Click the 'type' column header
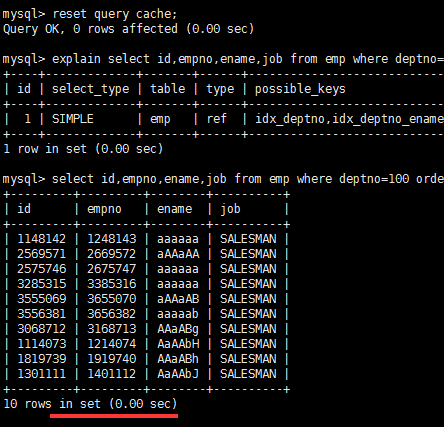Viewport: 444px width, 427px height. (x=220, y=89)
